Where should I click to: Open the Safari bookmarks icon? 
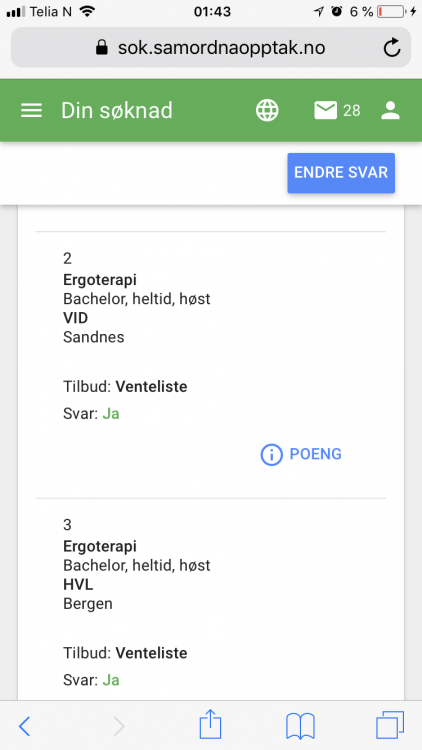click(300, 726)
